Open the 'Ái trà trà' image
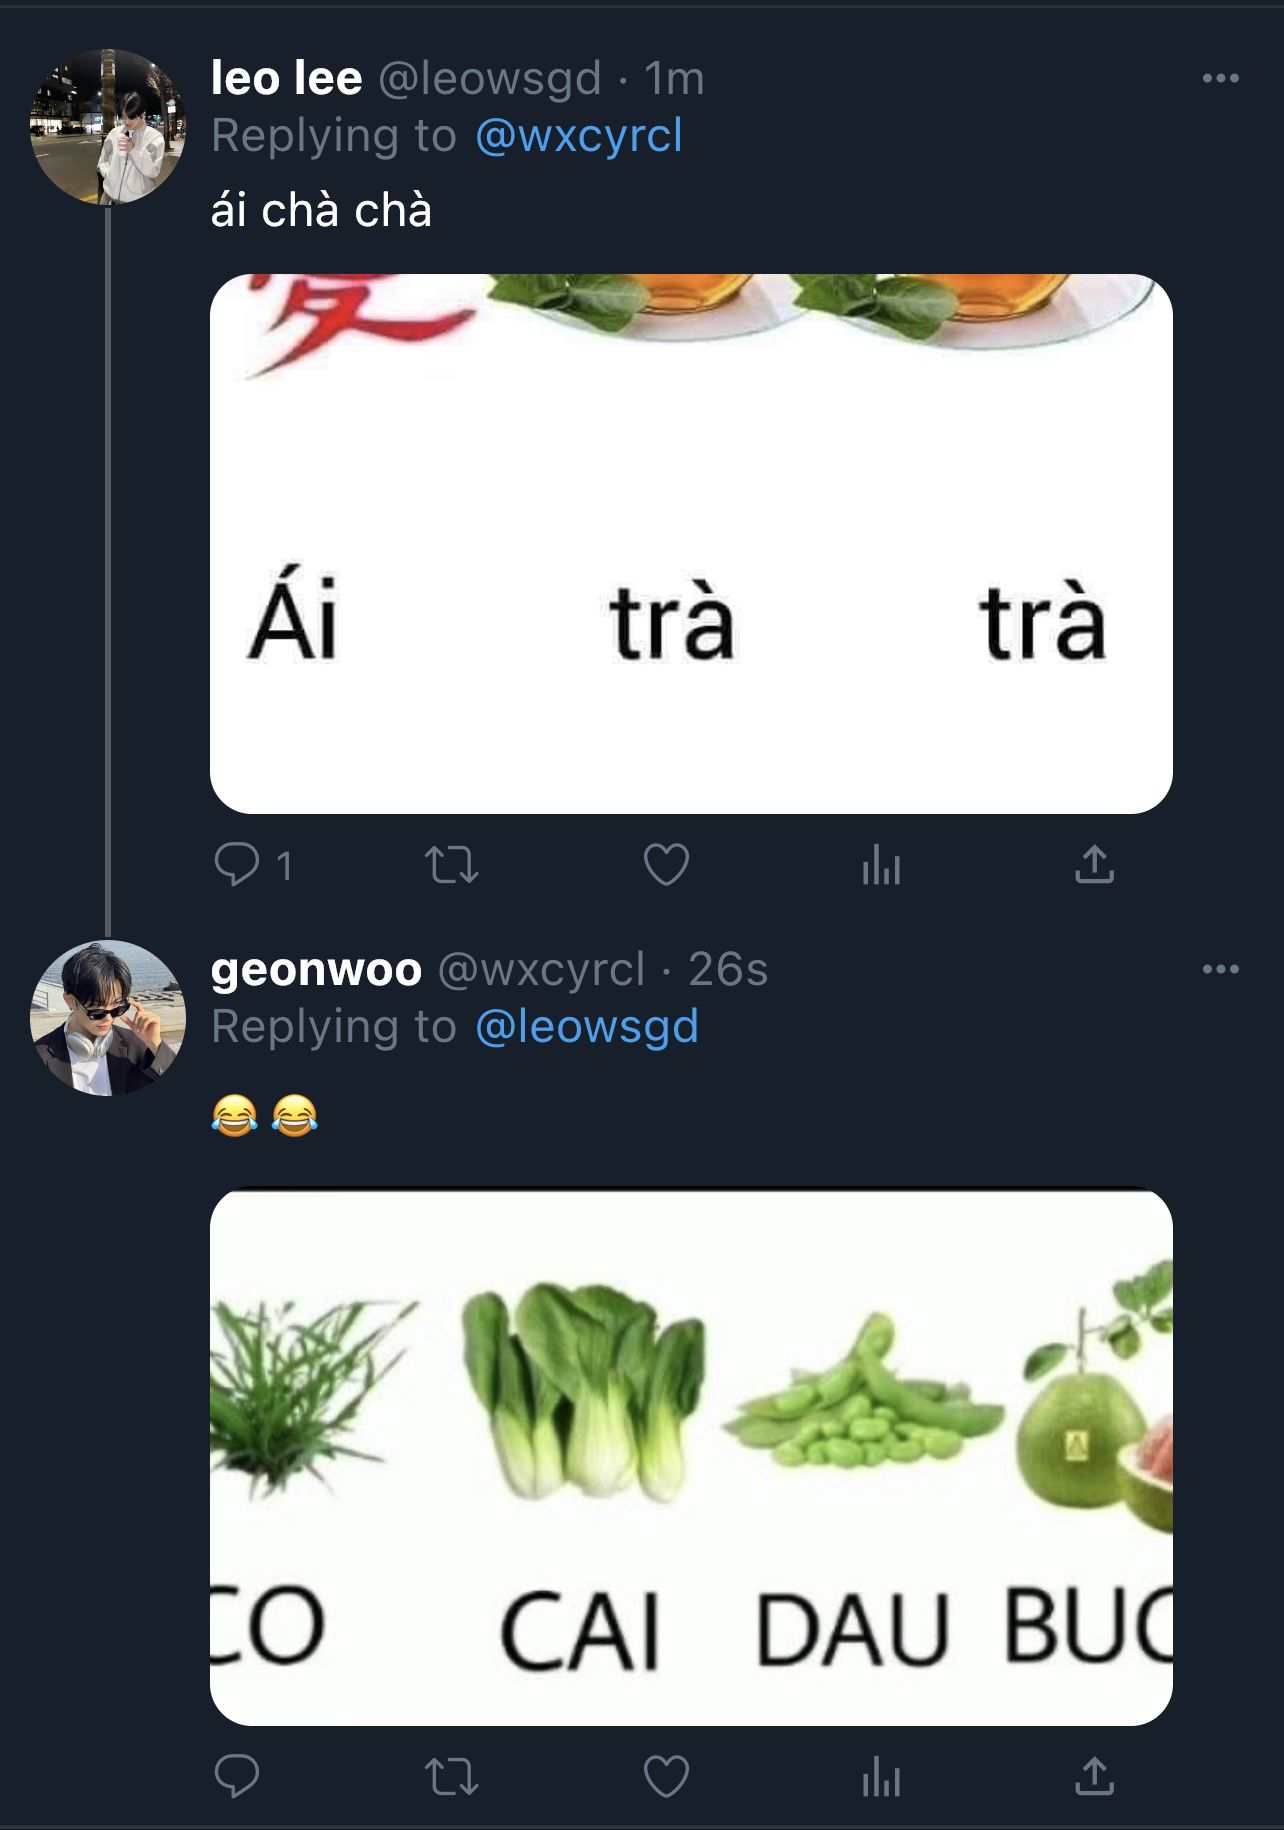 click(x=691, y=543)
